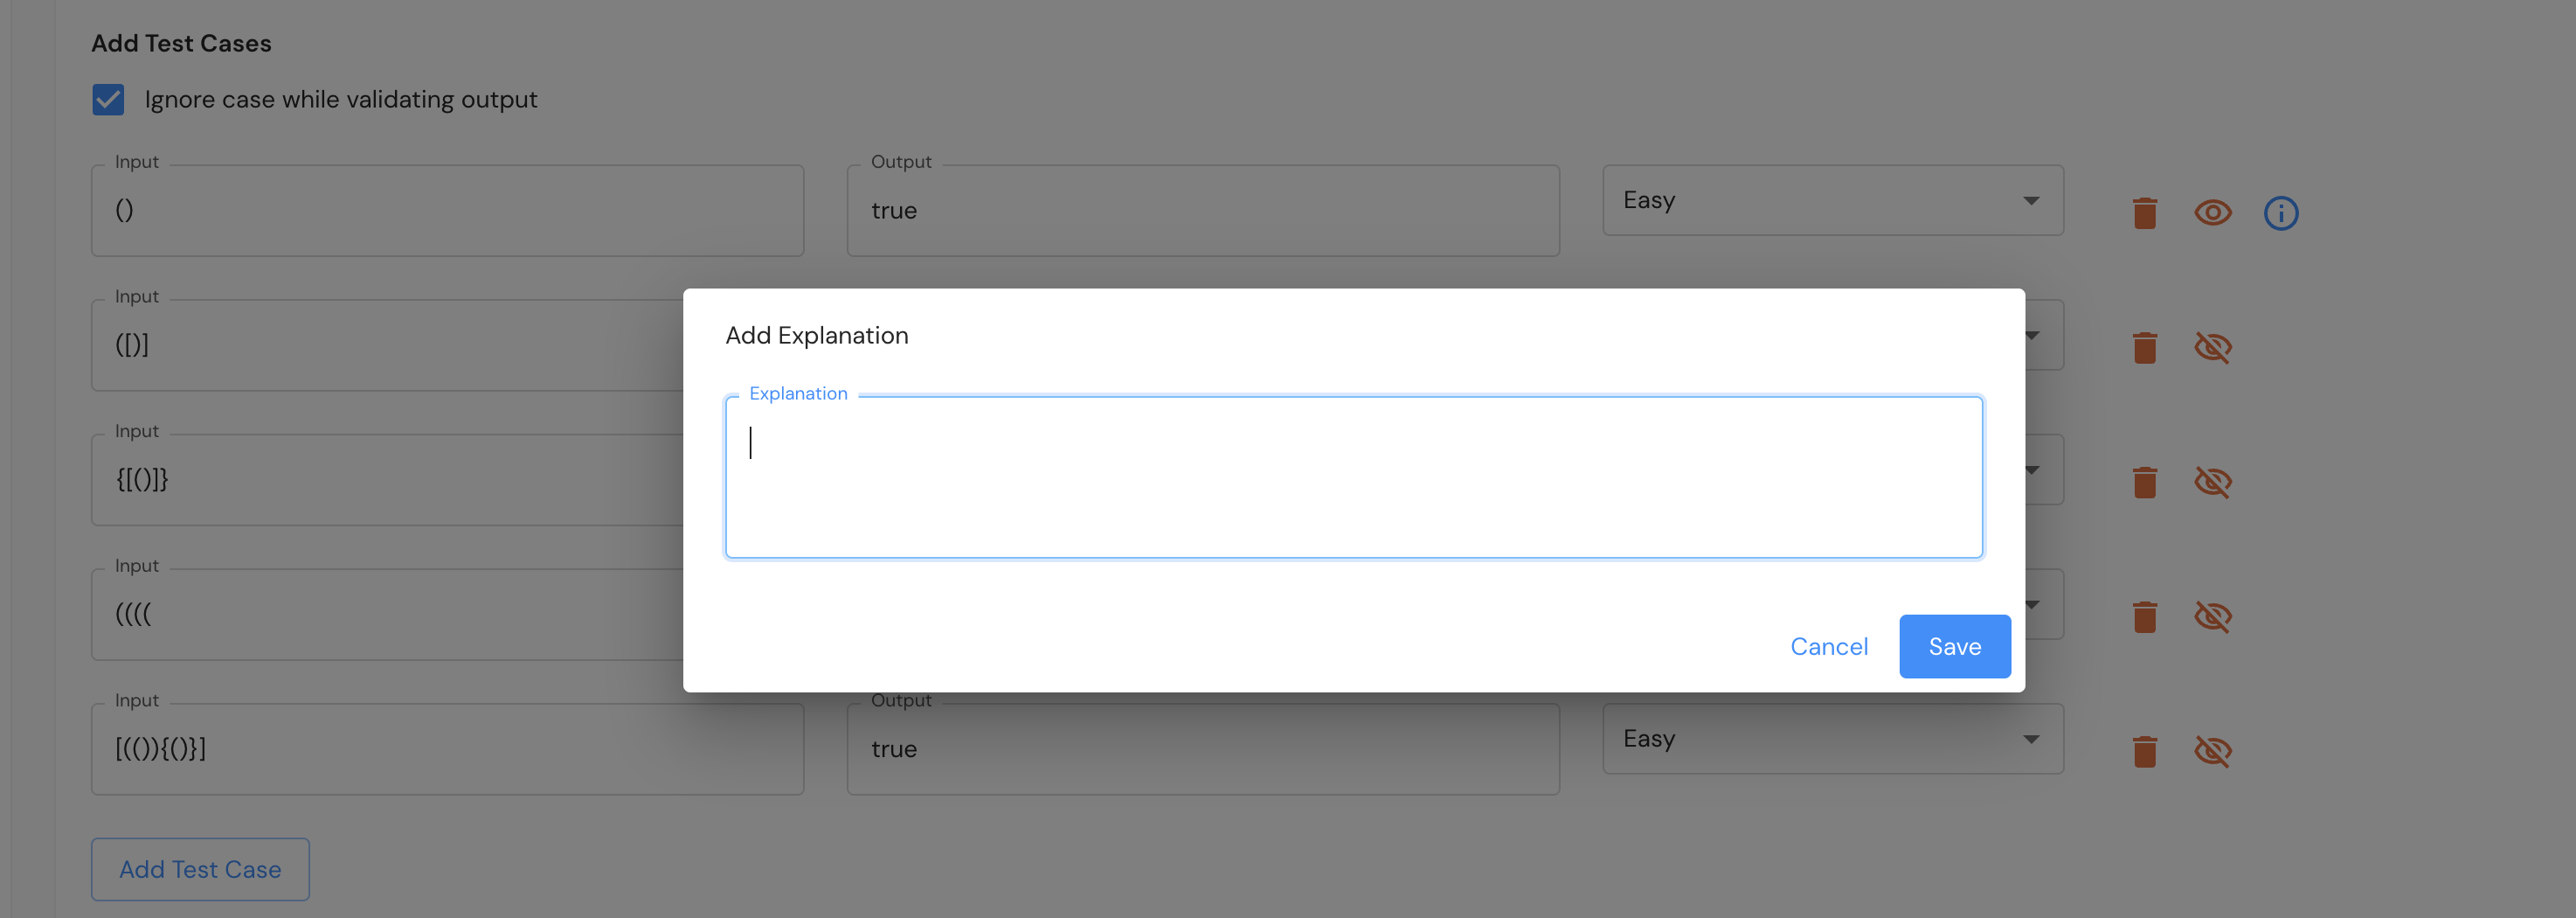Viewport: 2576px width, 918px height.
Task: Save the explanation
Action: pos(1954,647)
